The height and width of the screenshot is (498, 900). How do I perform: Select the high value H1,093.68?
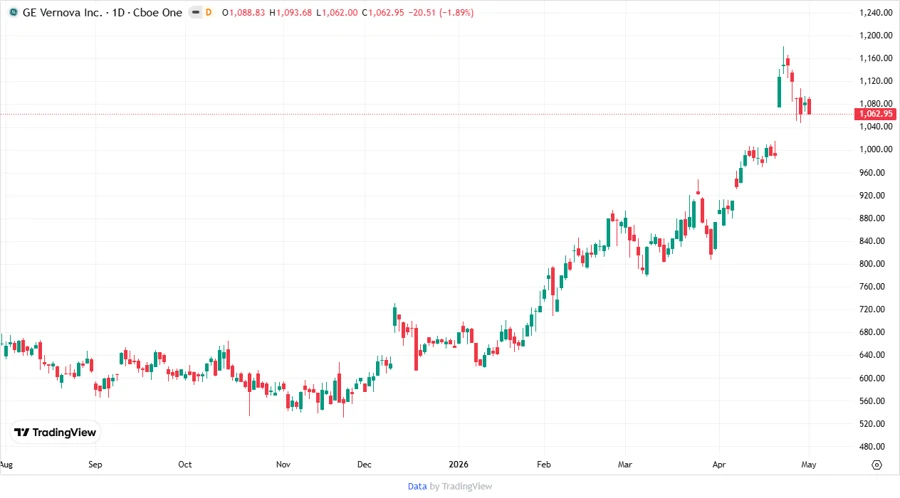pos(290,12)
